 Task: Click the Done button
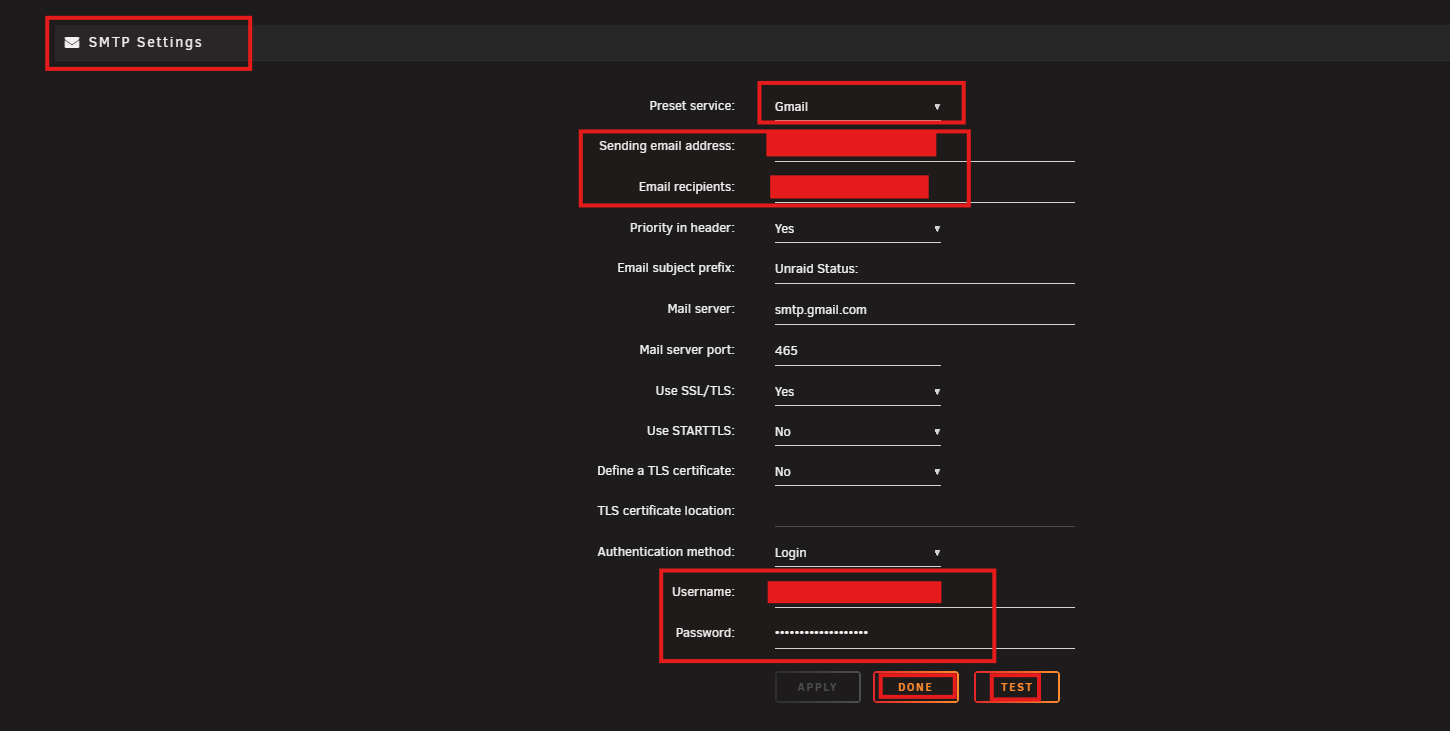pos(915,687)
